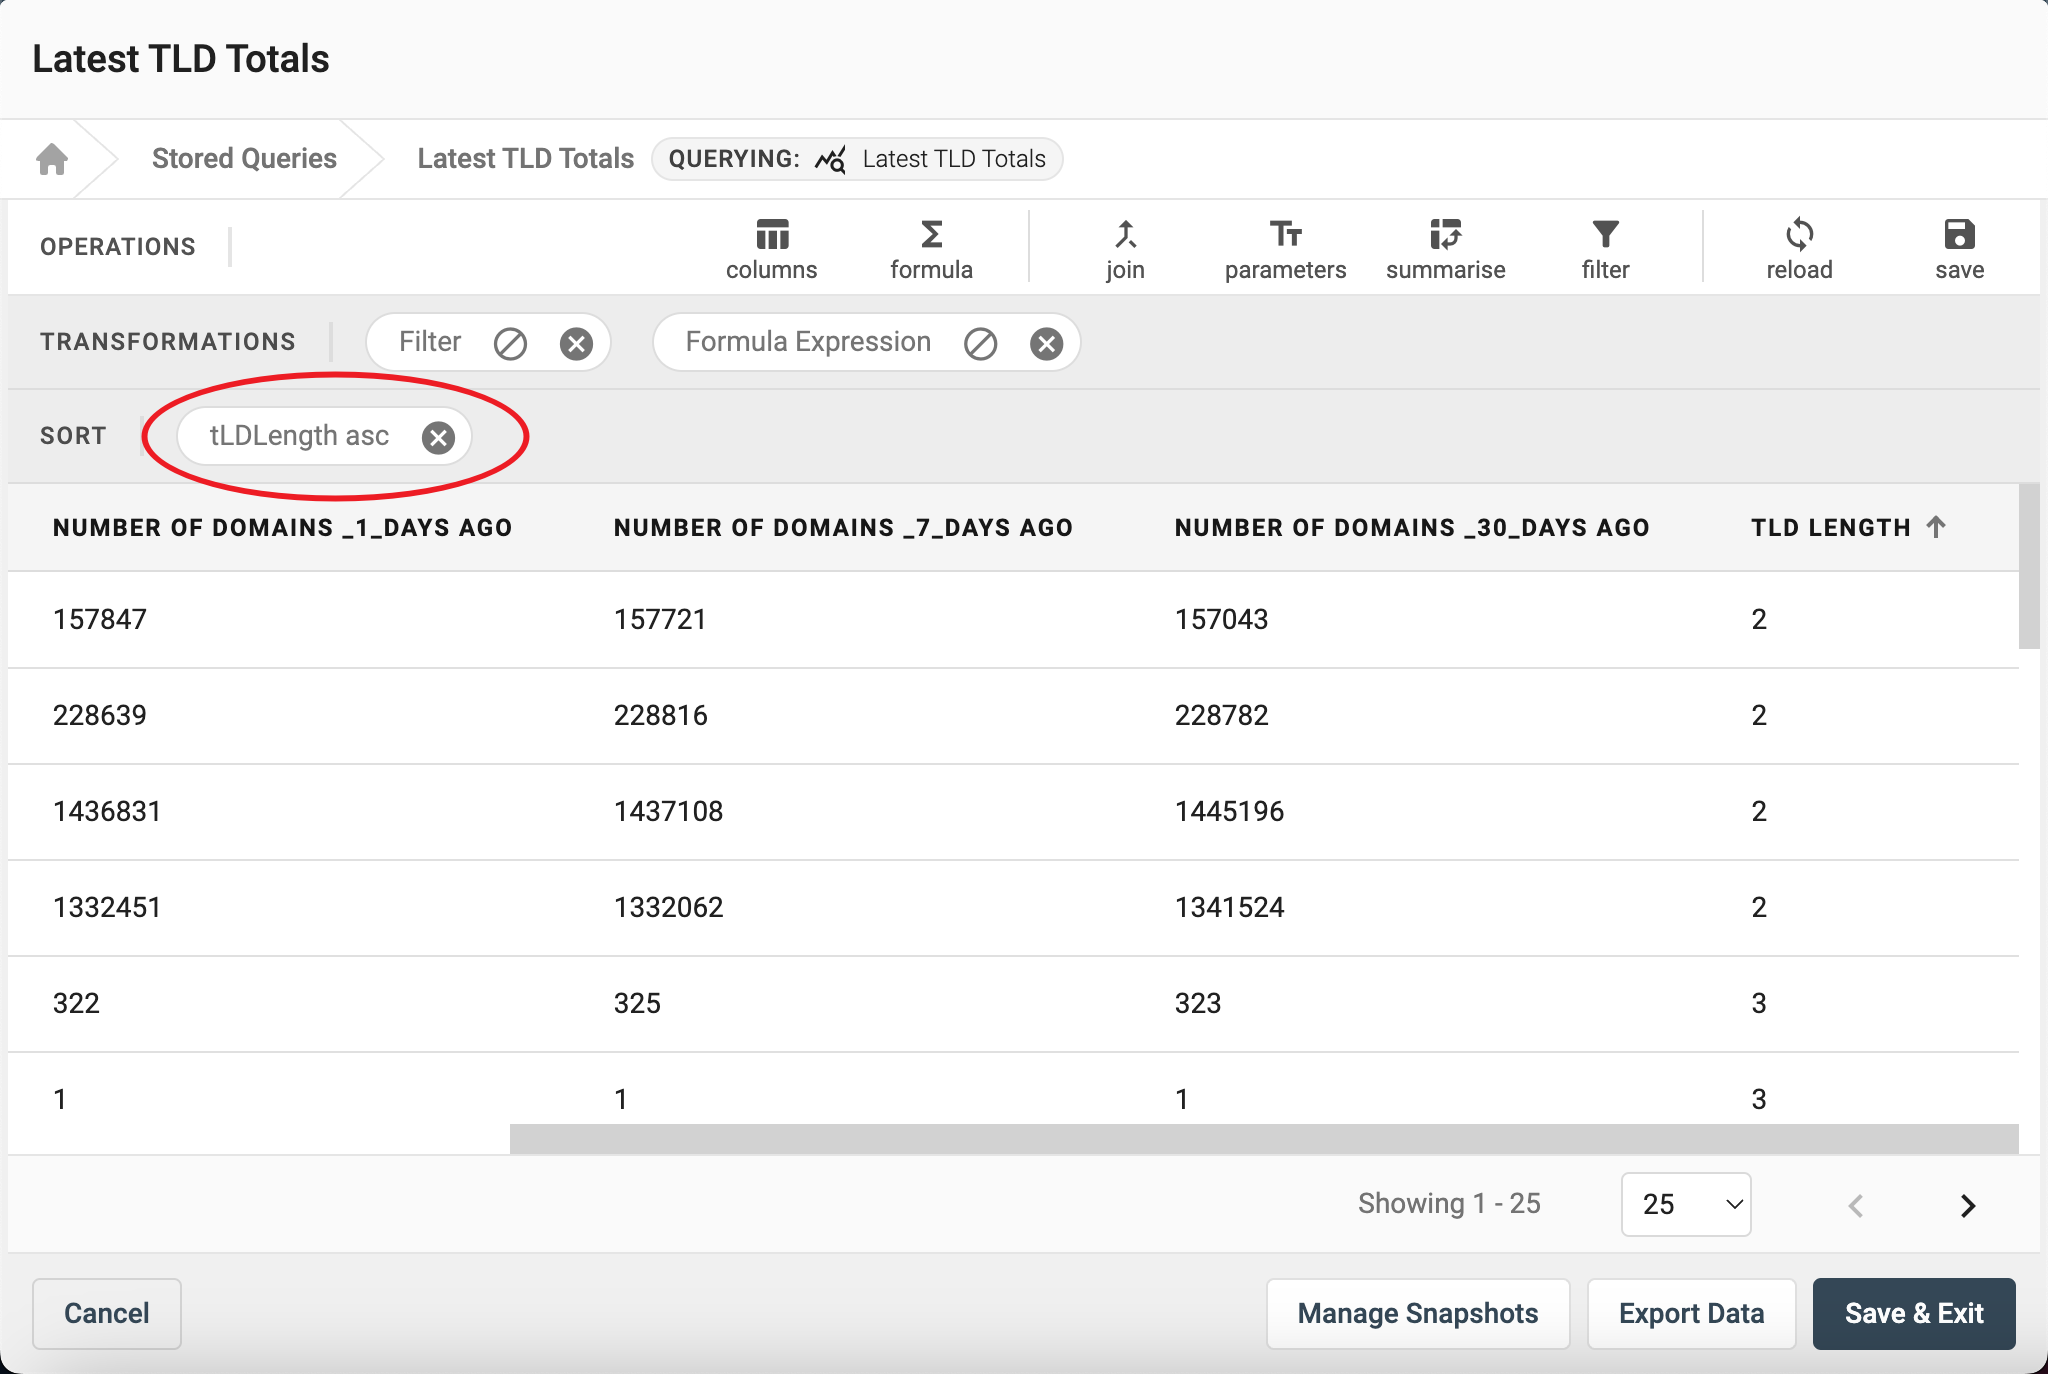The width and height of the screenshot is (2048, 1374).
Task: Open the rows-per-page dropdown showing 25
Action: [1686, 1204]
